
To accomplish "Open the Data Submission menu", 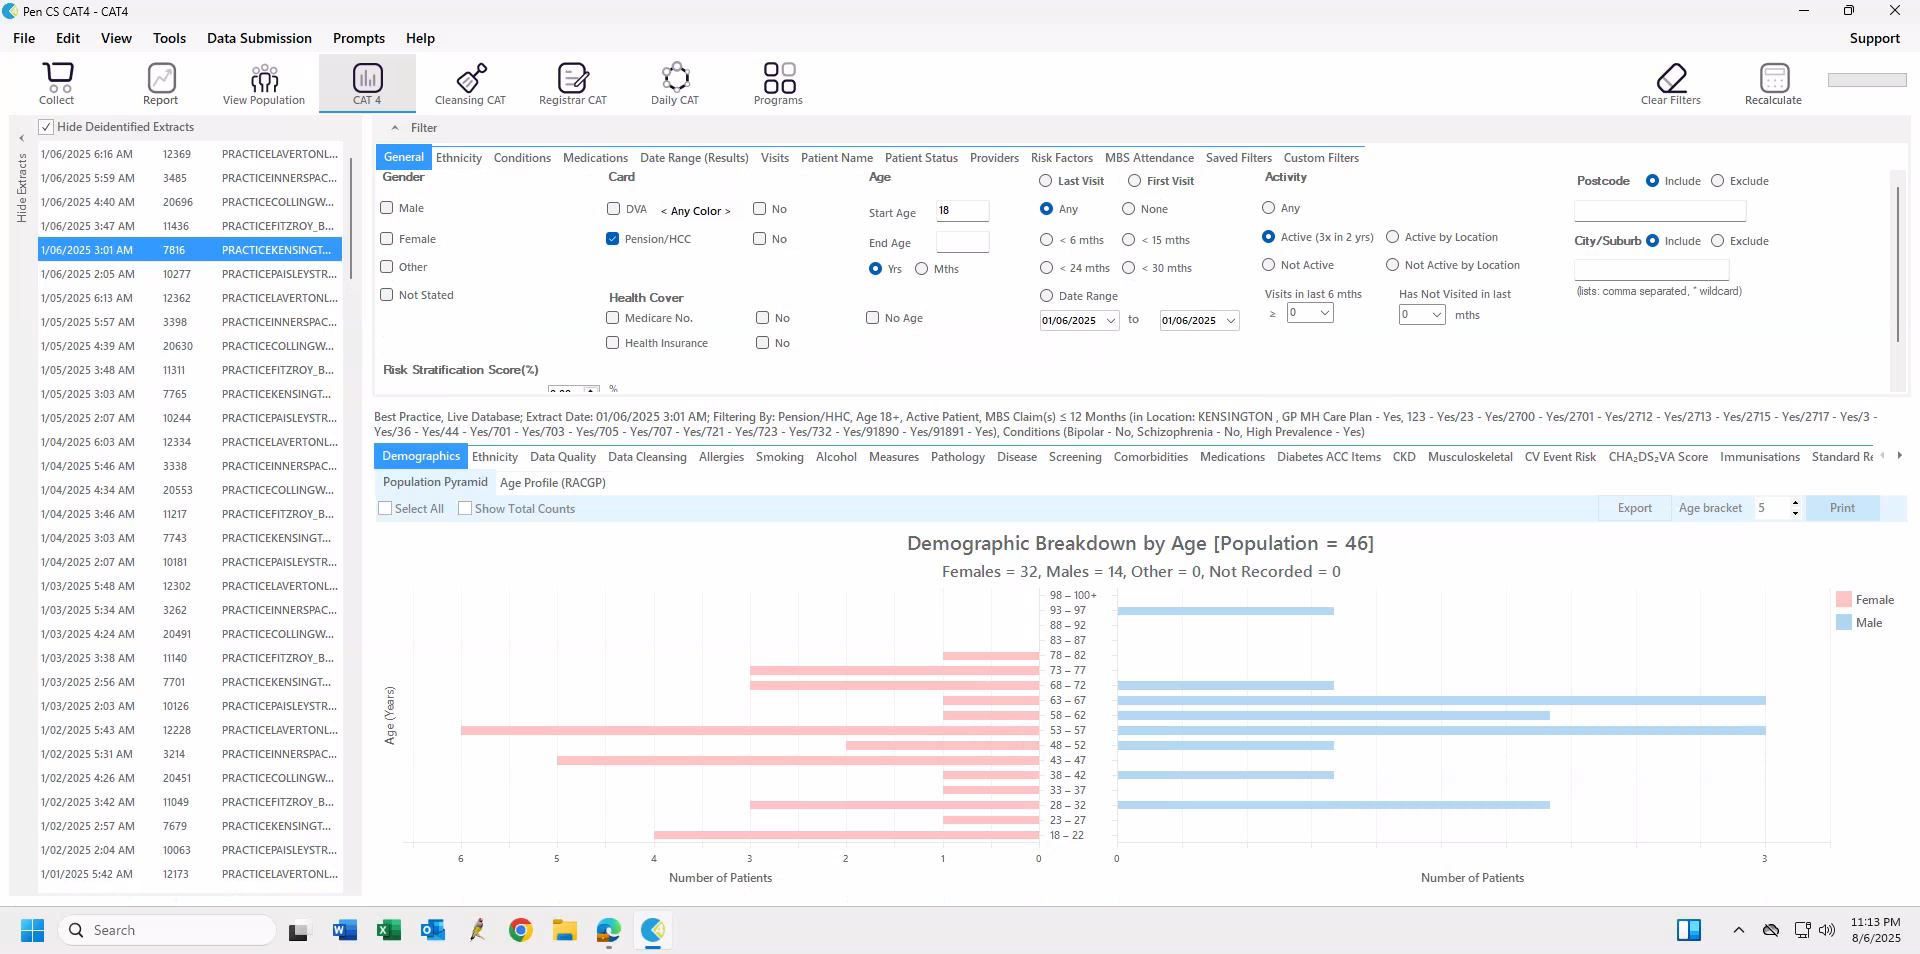I will tap(259, 38).
